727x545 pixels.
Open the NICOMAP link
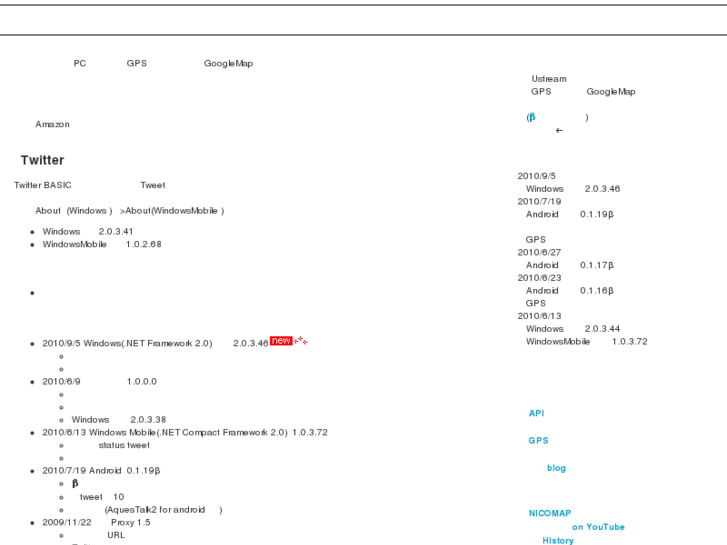click(550, 513)
